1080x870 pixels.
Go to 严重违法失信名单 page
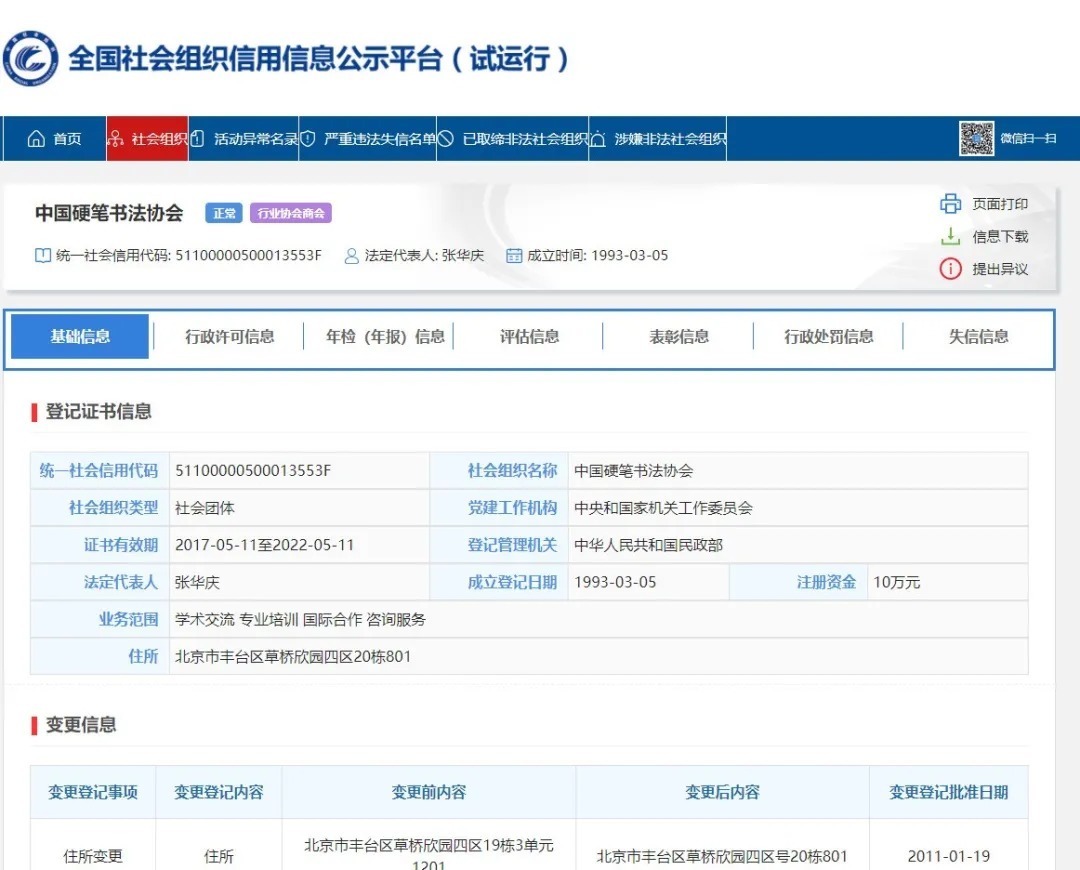(x=369, y=139)
